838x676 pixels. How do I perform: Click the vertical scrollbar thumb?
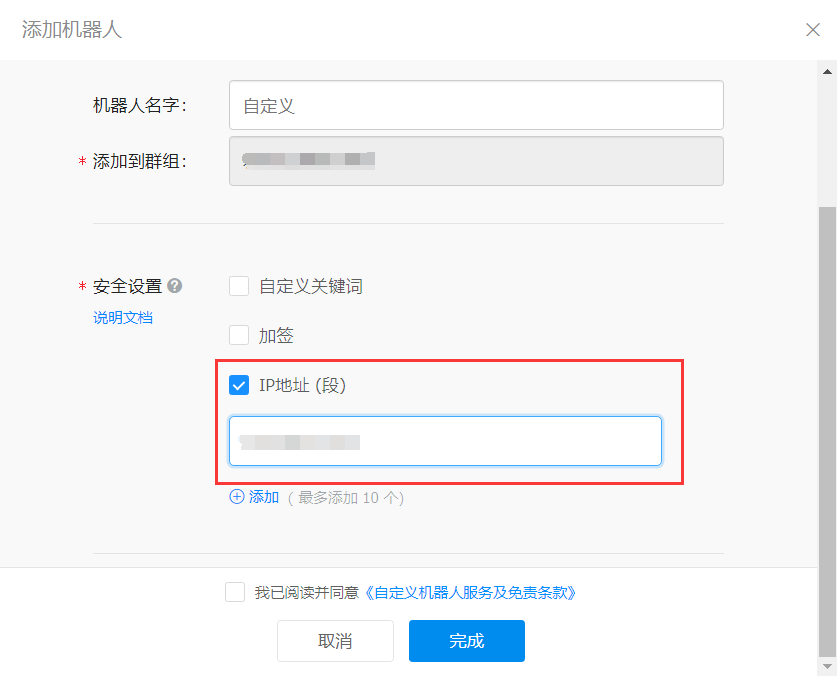pyautogui.click(x=827, y=432)
